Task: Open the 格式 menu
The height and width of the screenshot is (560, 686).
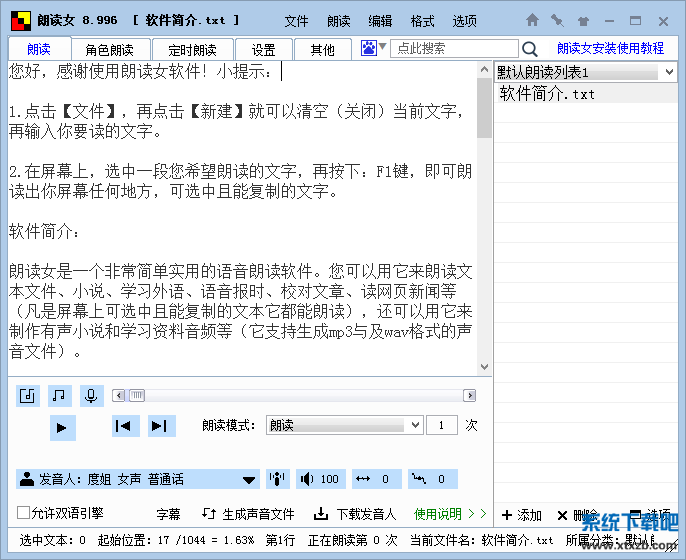Action: 422,21
